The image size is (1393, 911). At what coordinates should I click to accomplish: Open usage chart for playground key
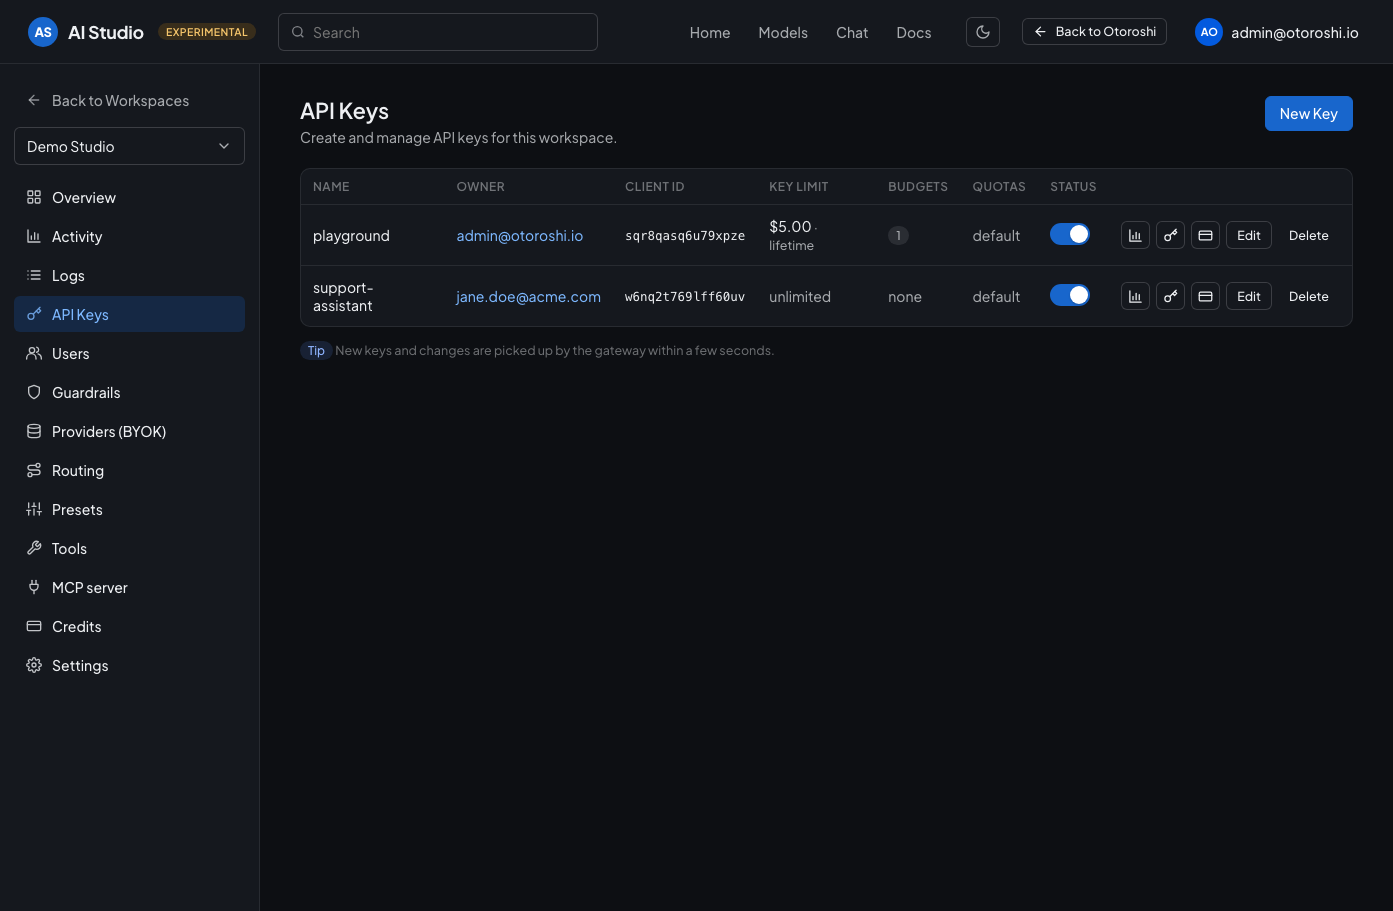(x=1135, y=235)
